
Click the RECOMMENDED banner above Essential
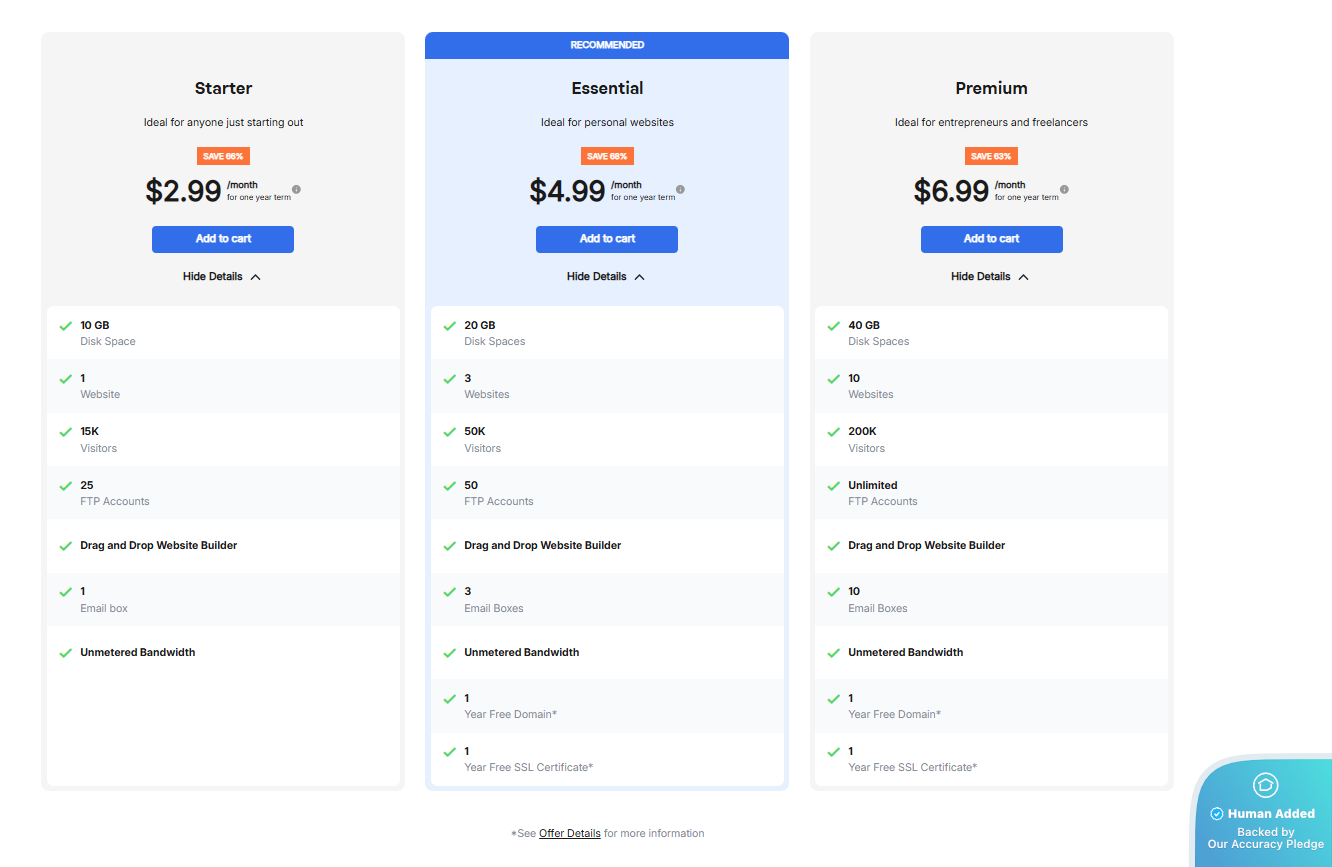point(607,45)
